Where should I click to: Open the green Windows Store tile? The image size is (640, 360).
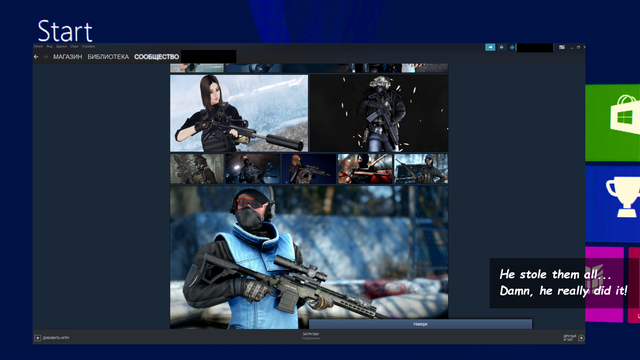[613, 123]
